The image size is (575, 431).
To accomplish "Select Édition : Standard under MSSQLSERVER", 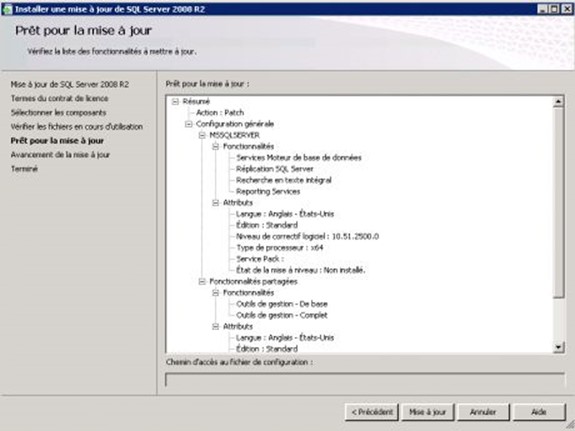I will [x=267, y=225].
